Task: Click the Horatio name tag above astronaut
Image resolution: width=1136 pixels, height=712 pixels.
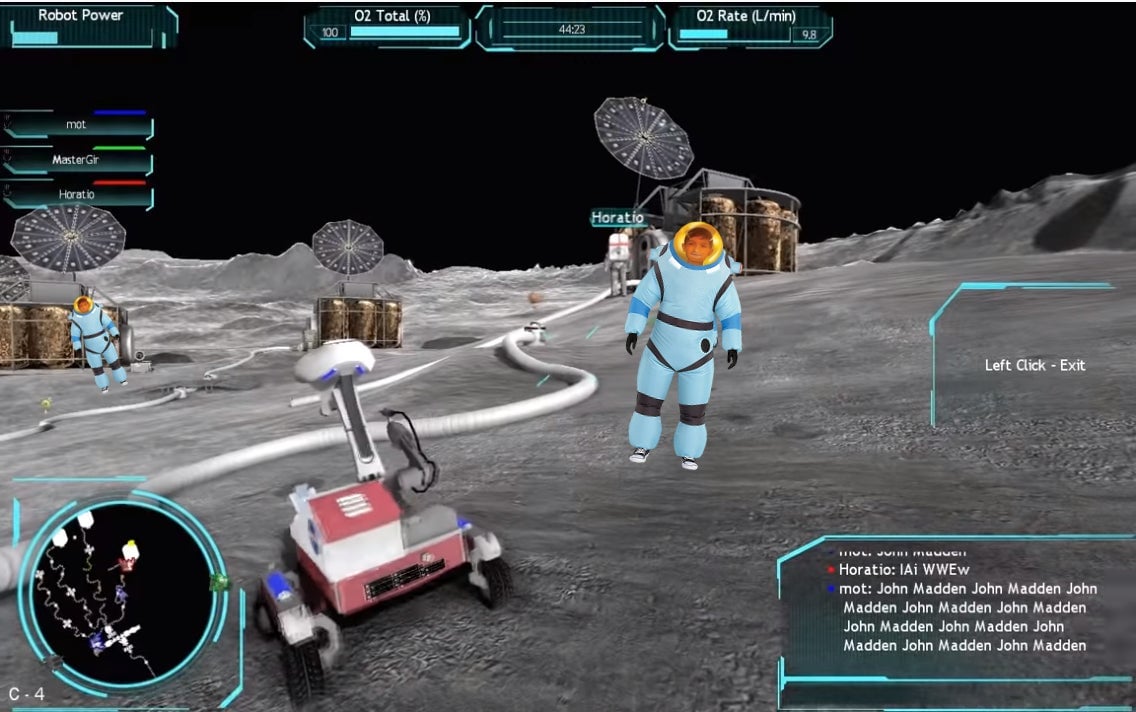Action: [617, 217]
